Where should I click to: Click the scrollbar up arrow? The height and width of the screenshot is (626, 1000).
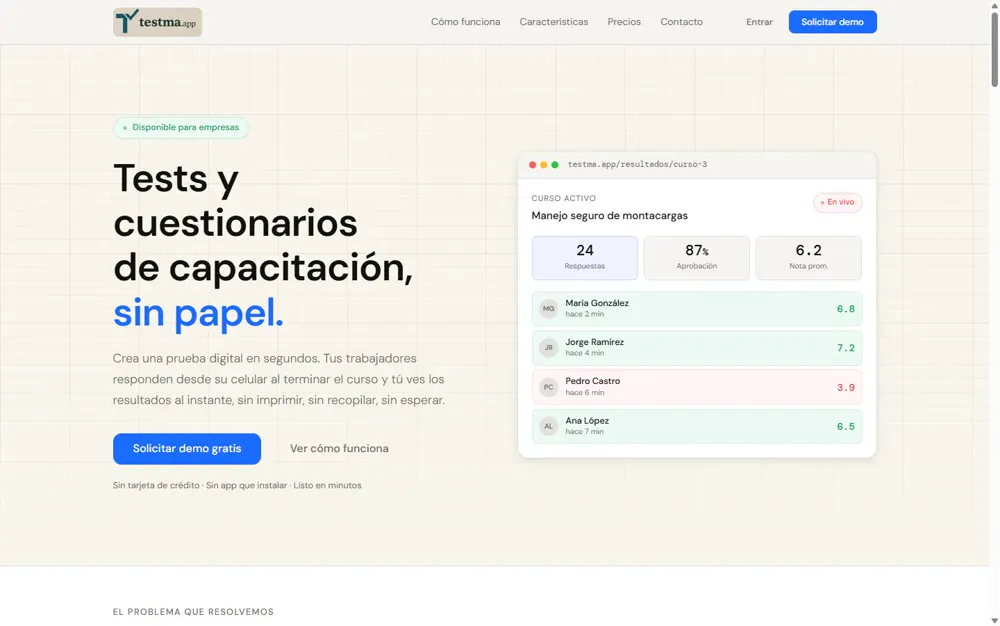click(994, 5)
